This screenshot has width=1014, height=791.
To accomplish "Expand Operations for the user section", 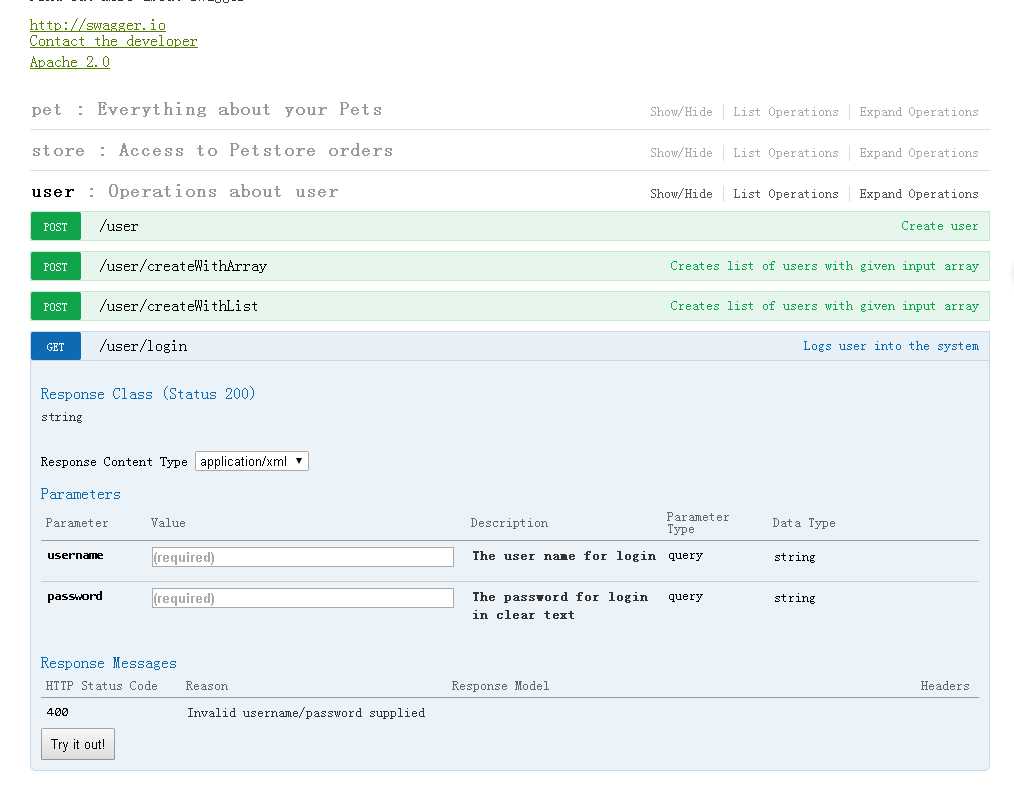I will tap(918, 194).
